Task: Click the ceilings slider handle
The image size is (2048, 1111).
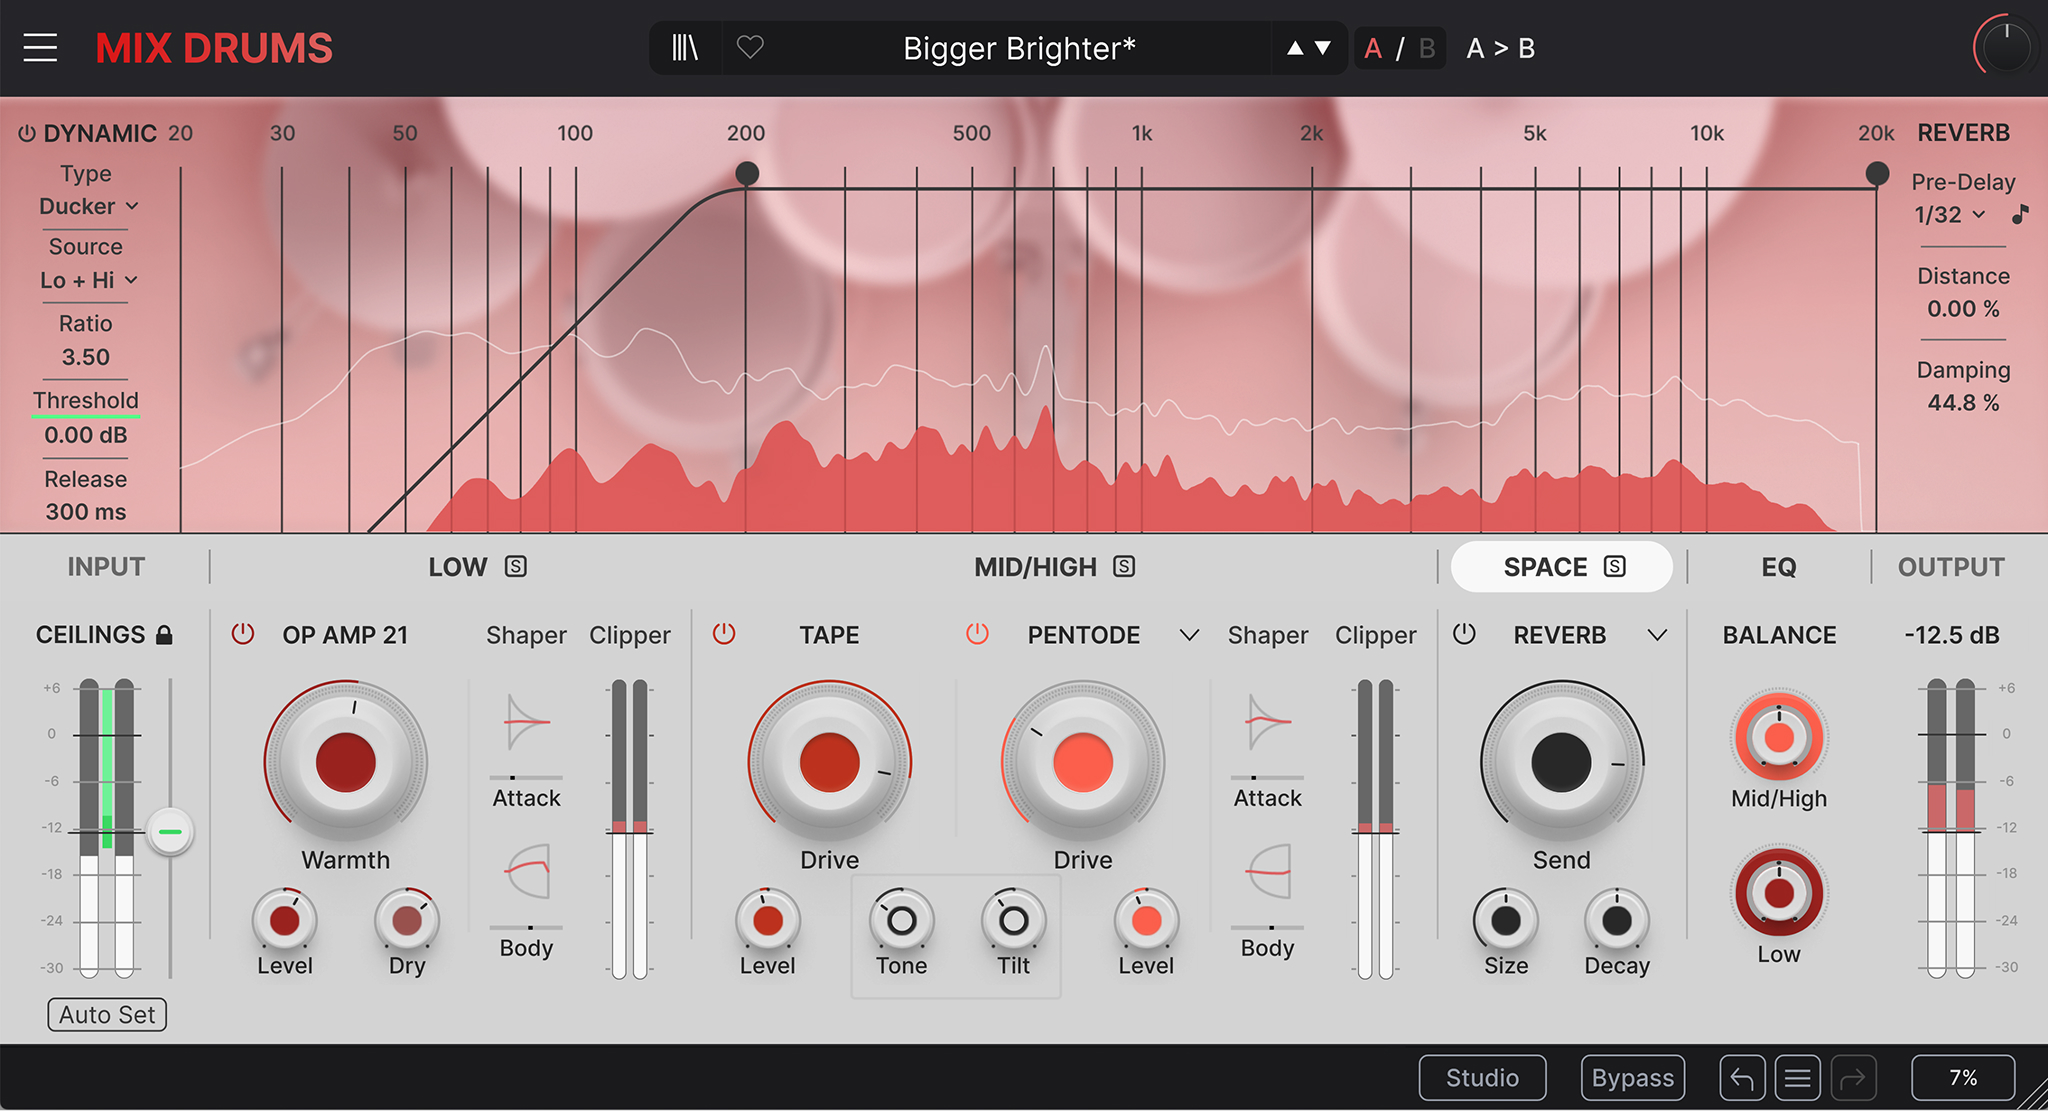Action: coord(170,832)
